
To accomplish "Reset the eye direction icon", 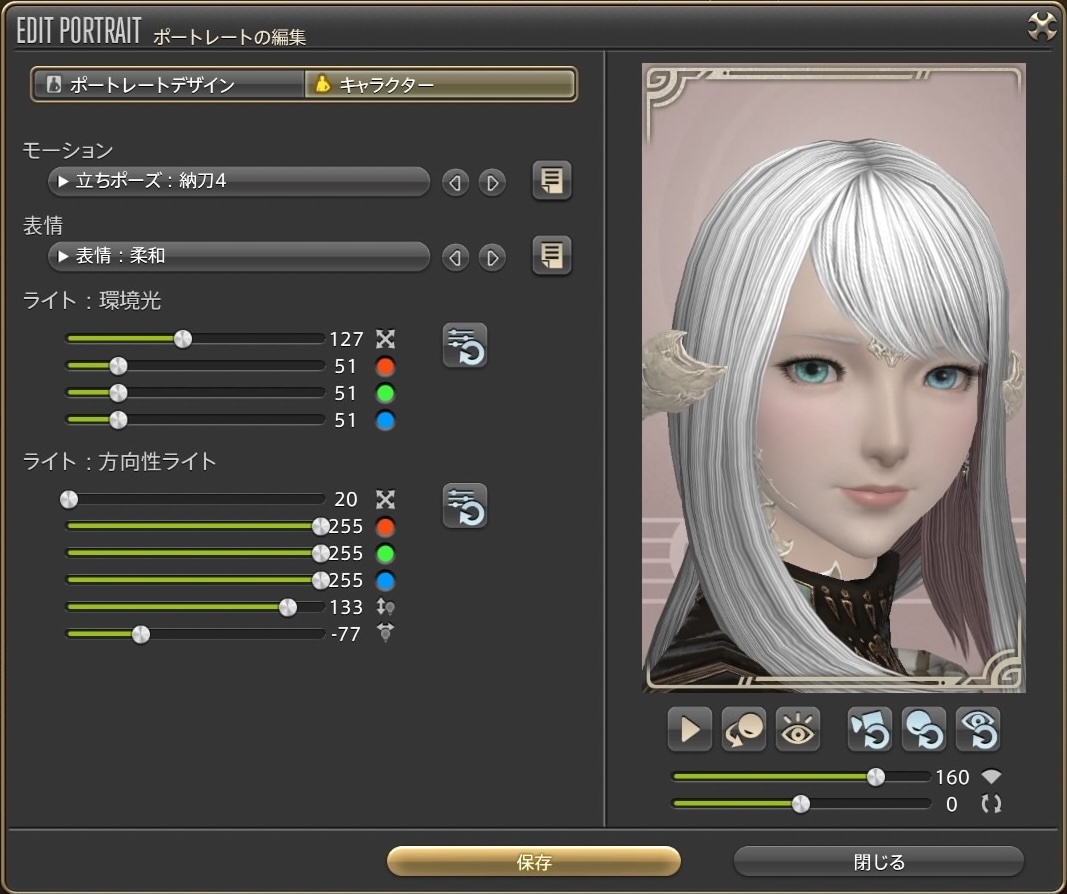I will point(977,729).
